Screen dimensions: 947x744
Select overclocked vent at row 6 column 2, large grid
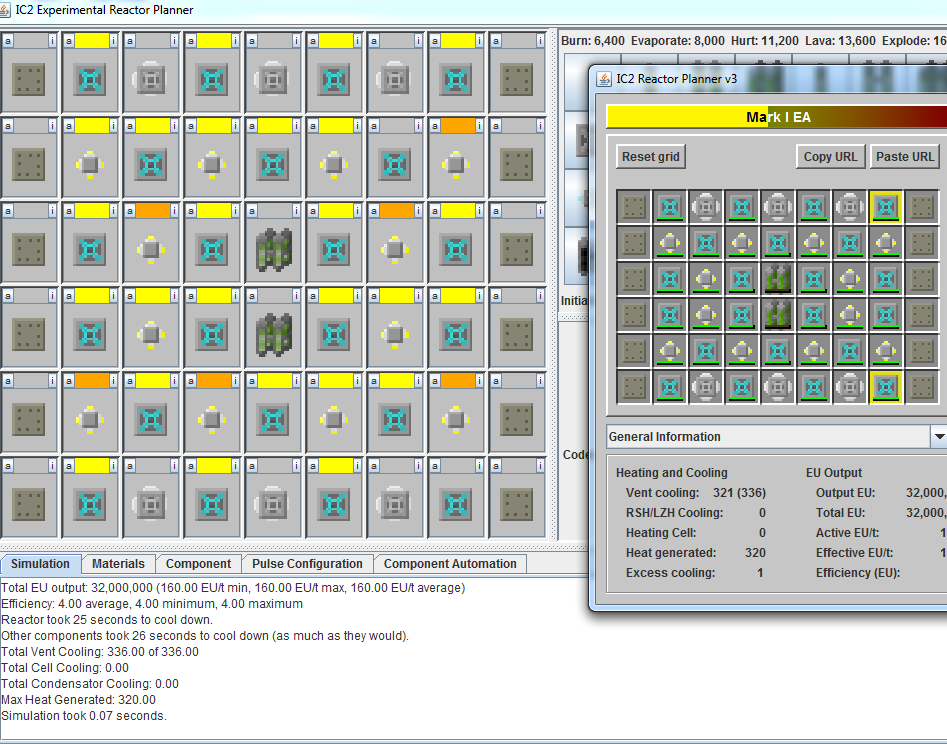[x=90, y=505]
